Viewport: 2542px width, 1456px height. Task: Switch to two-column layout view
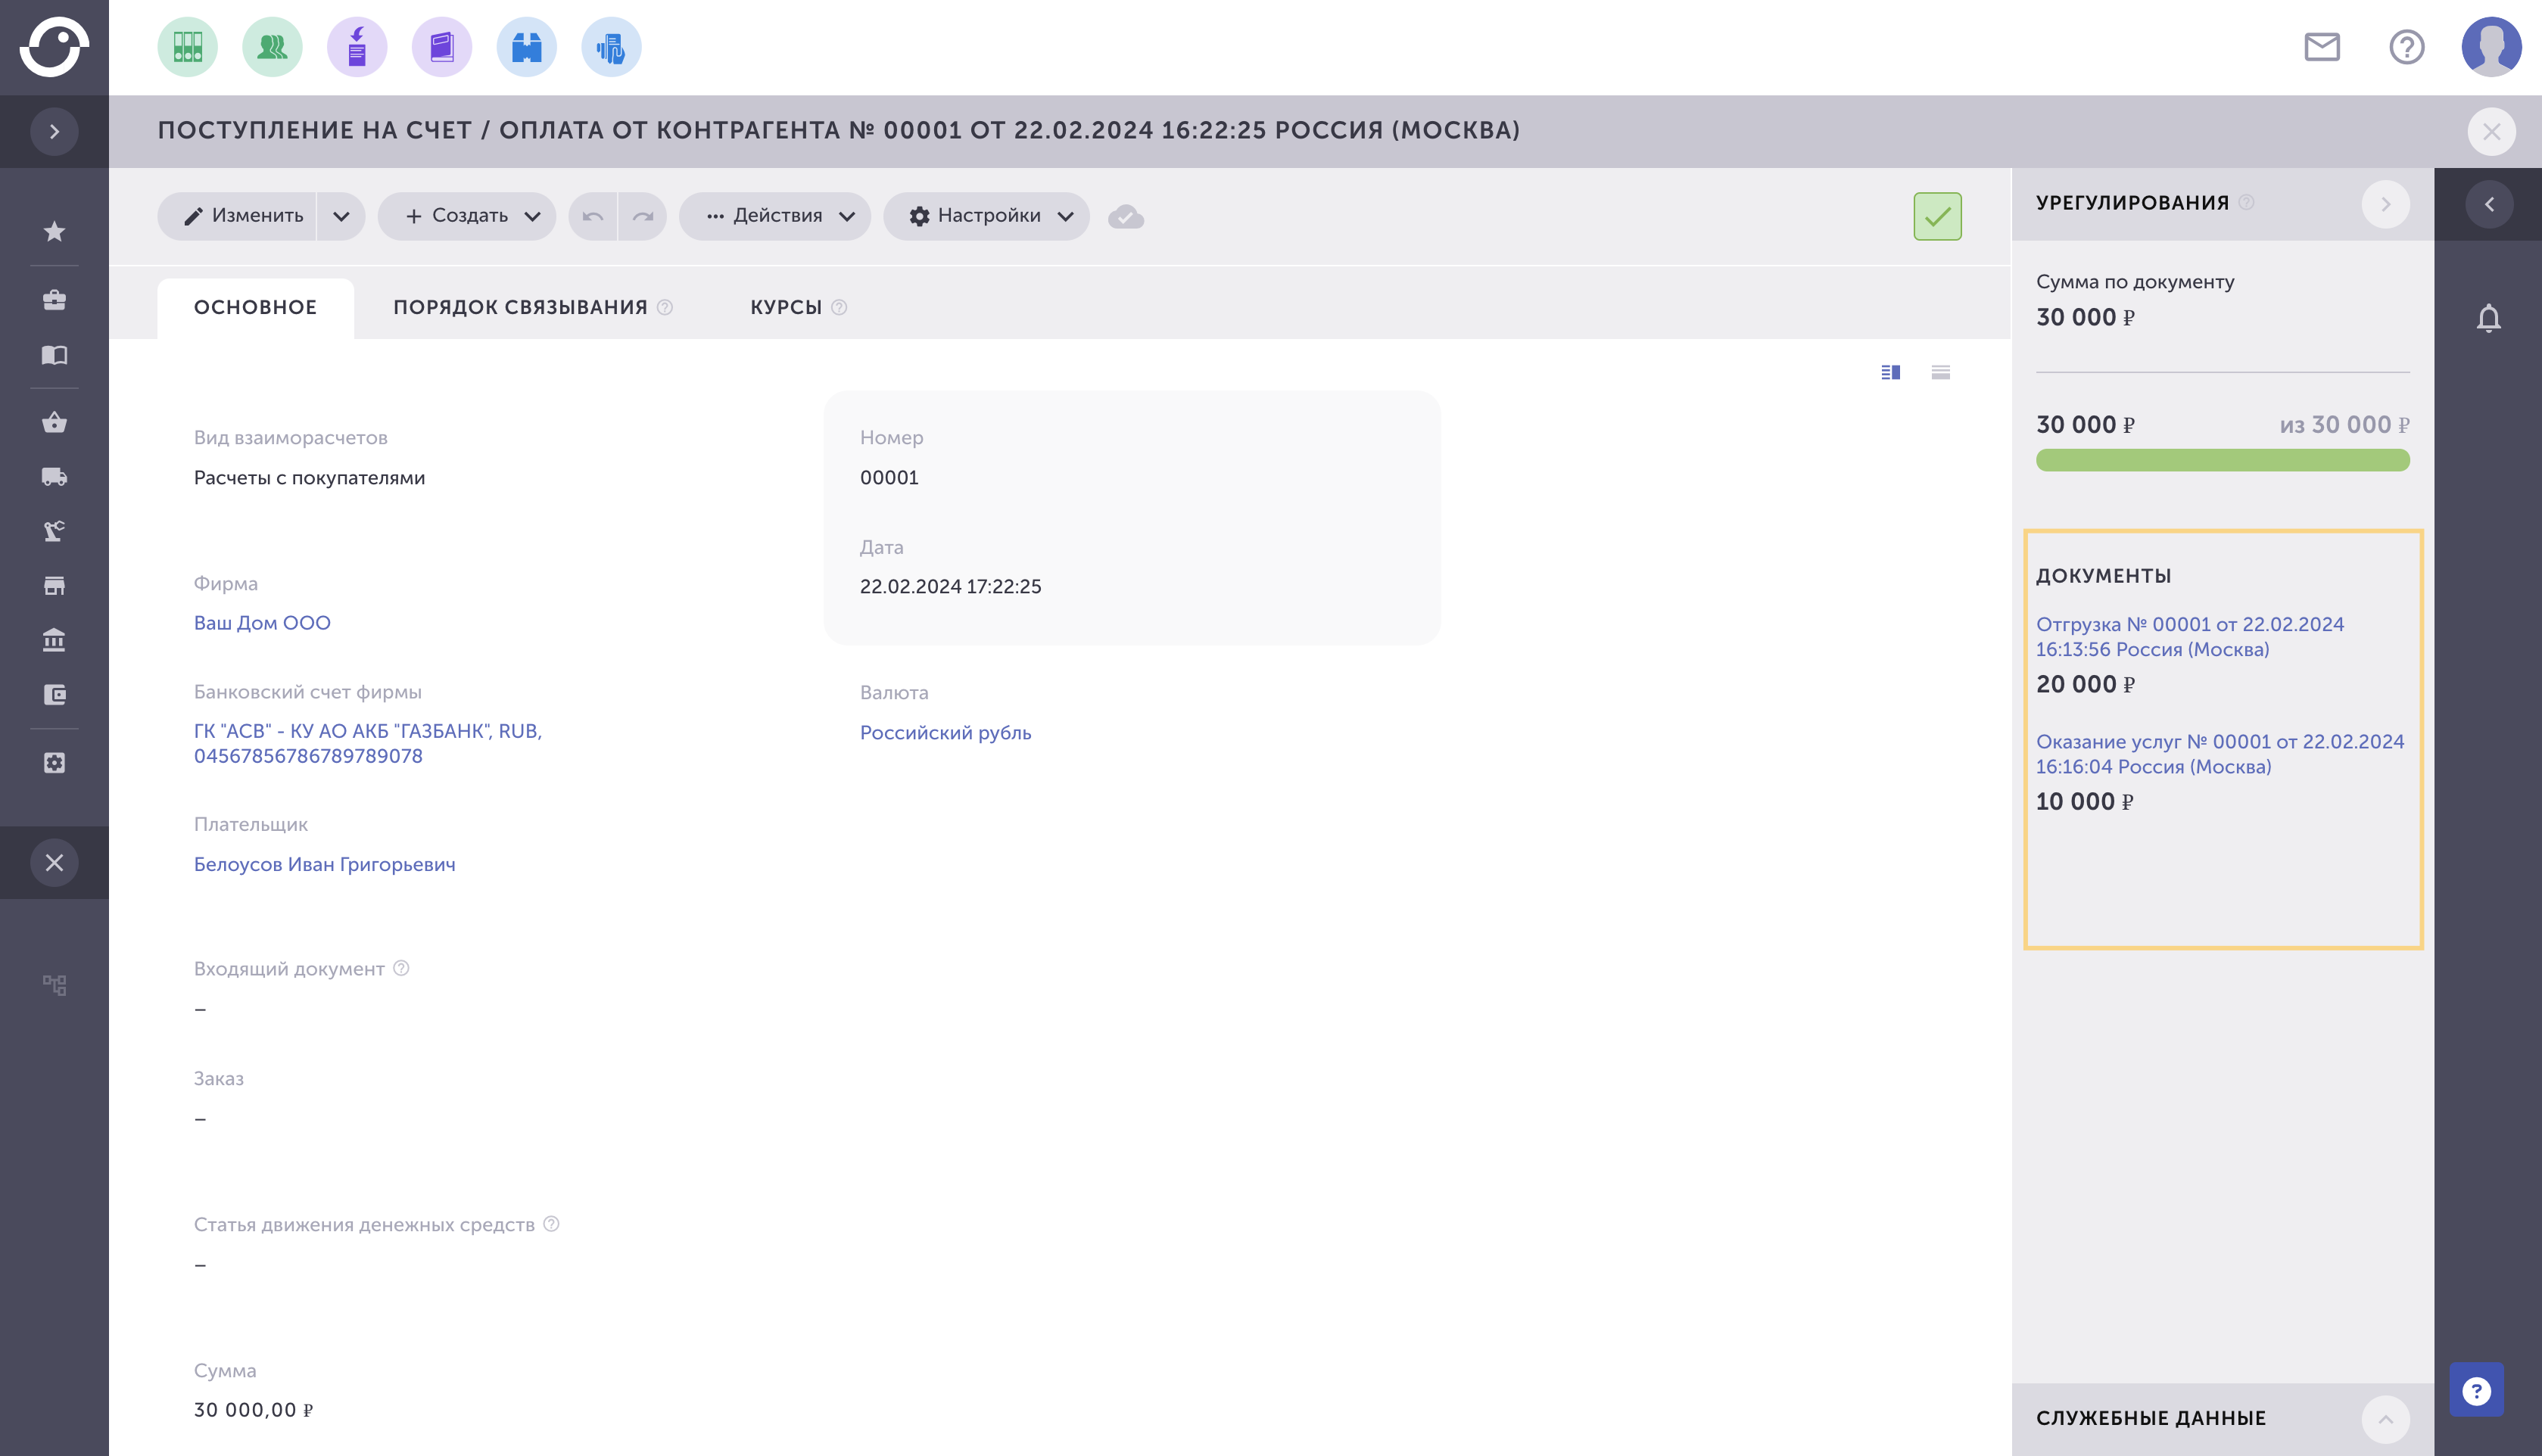click(1890, 372)
